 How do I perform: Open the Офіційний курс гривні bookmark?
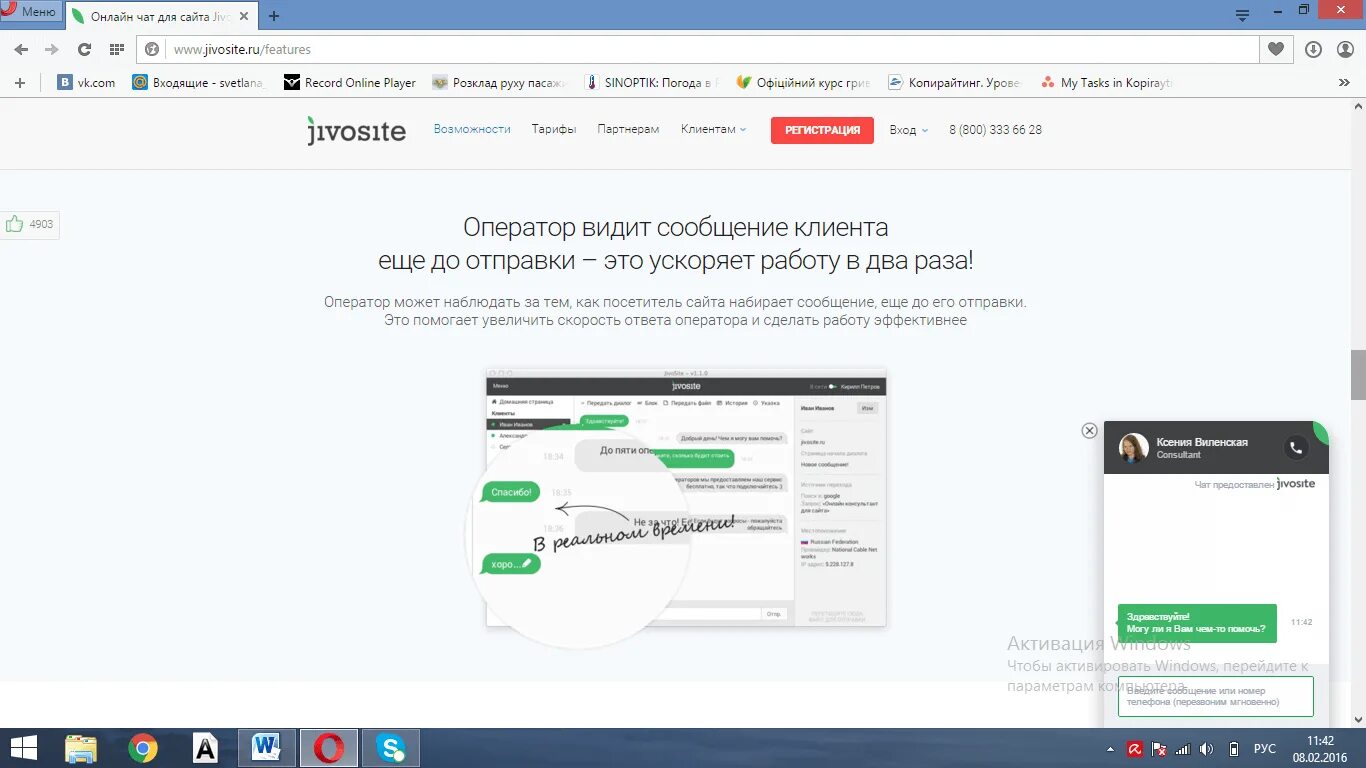point(803,83)
